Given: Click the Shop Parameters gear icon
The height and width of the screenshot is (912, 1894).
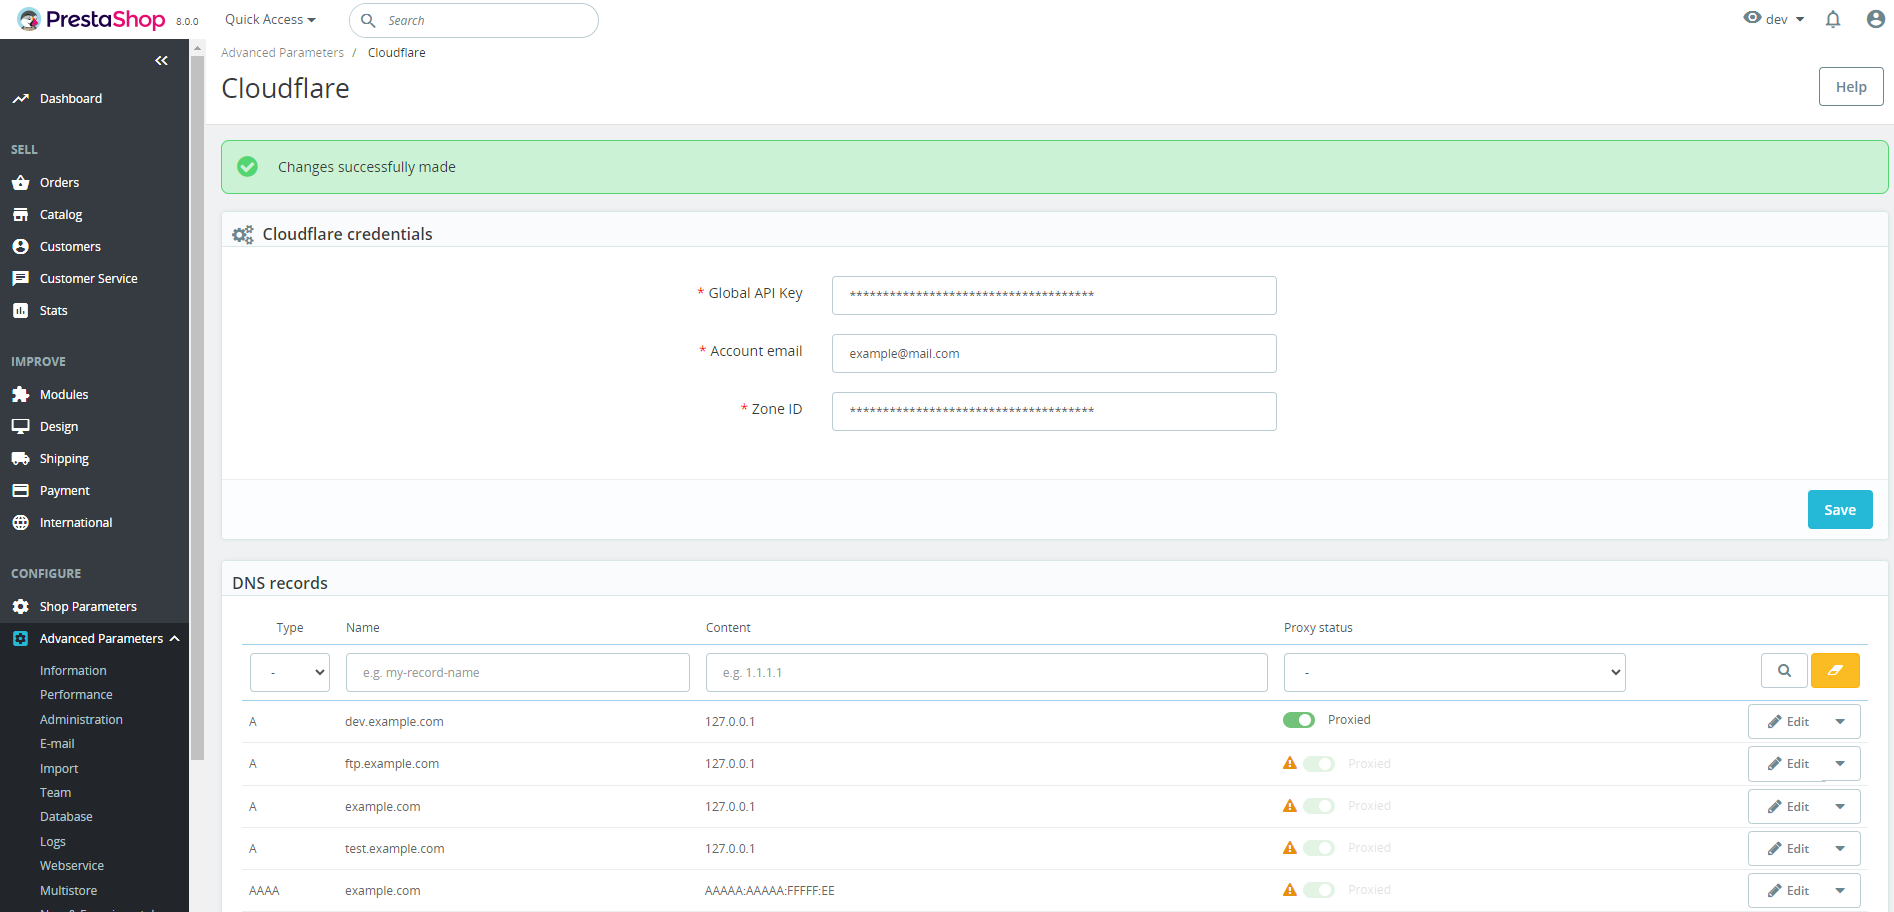Looking at the screenshot, I should click(20, 607).
